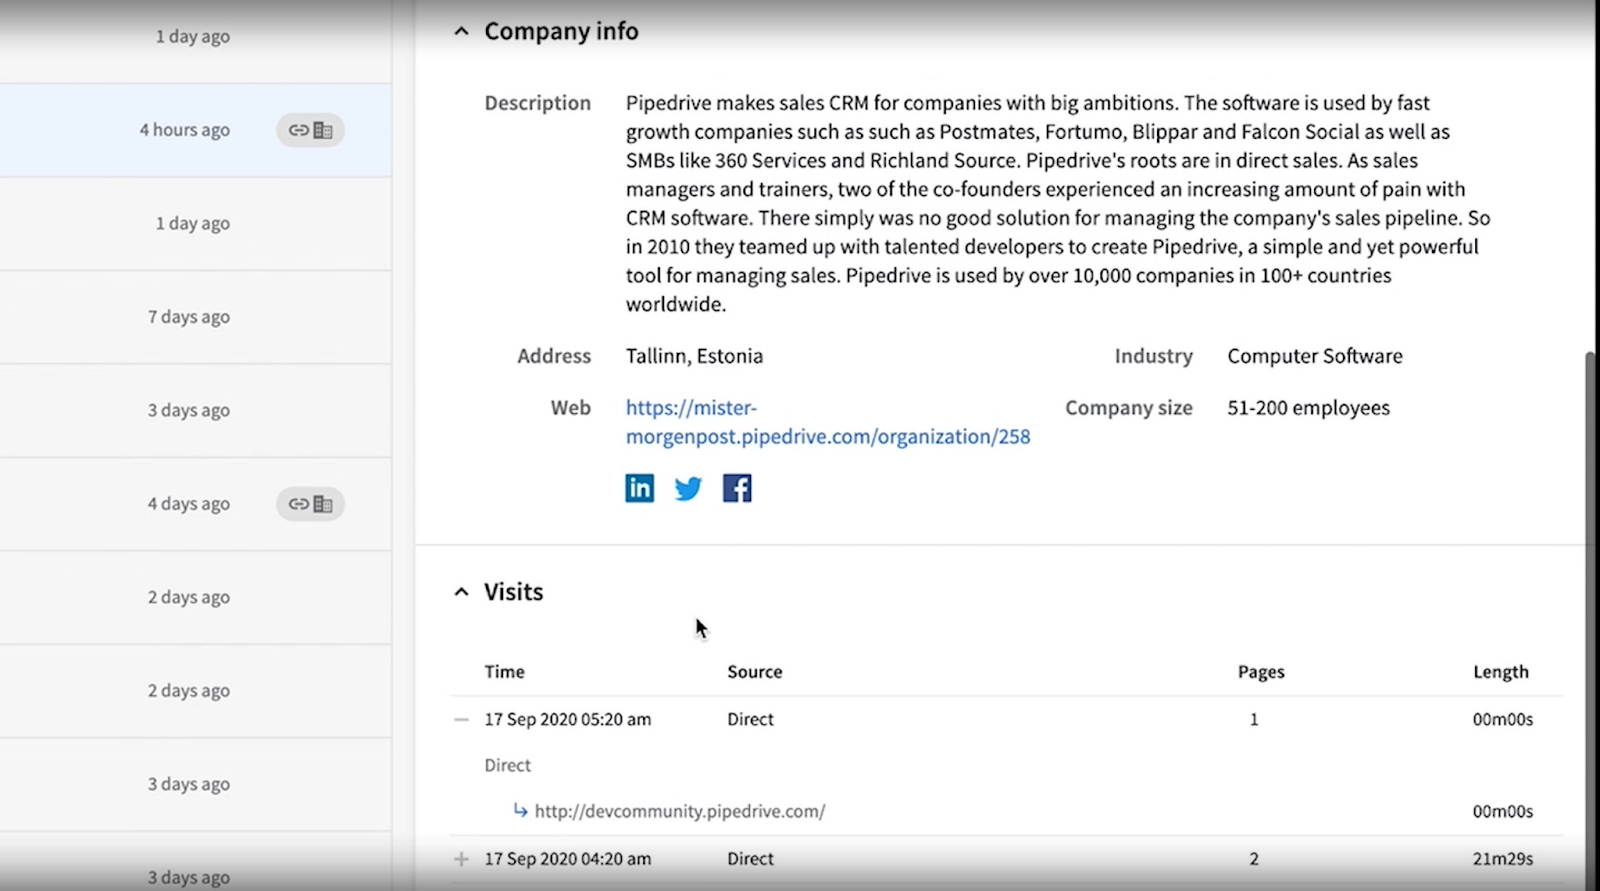
Task: Select the '7 days ago' visitor row
Action: (x=195, y=317)
